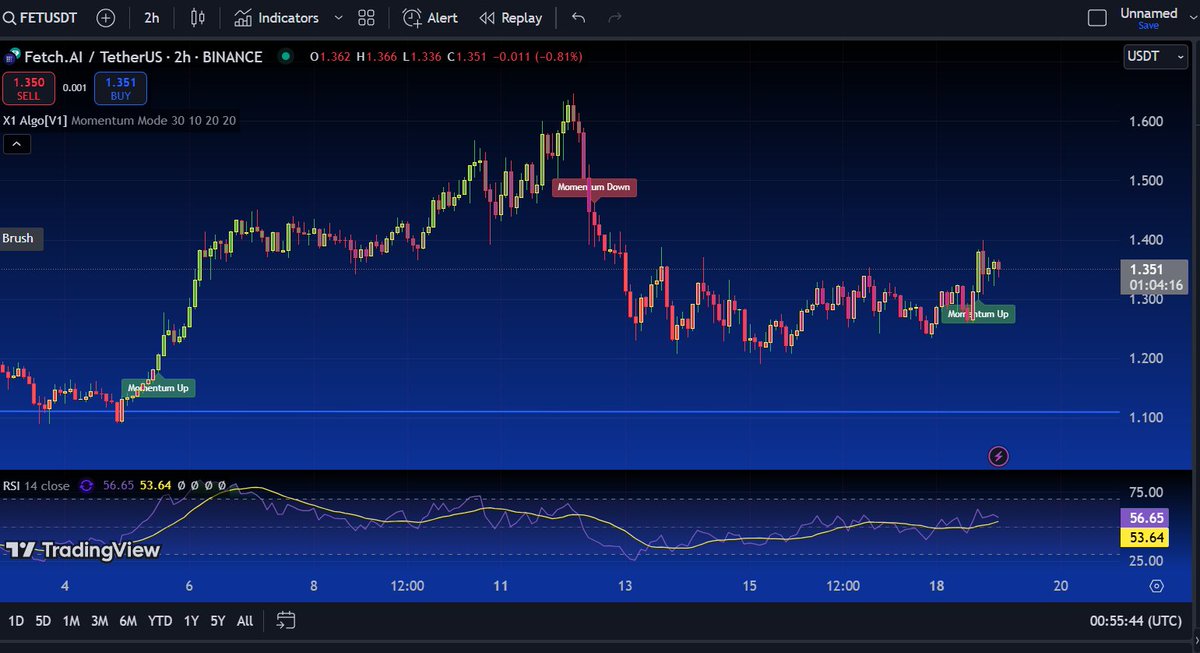Start Replay mode
The image size is (1200, 653).
pyautogui.click(x=511, y=17)
